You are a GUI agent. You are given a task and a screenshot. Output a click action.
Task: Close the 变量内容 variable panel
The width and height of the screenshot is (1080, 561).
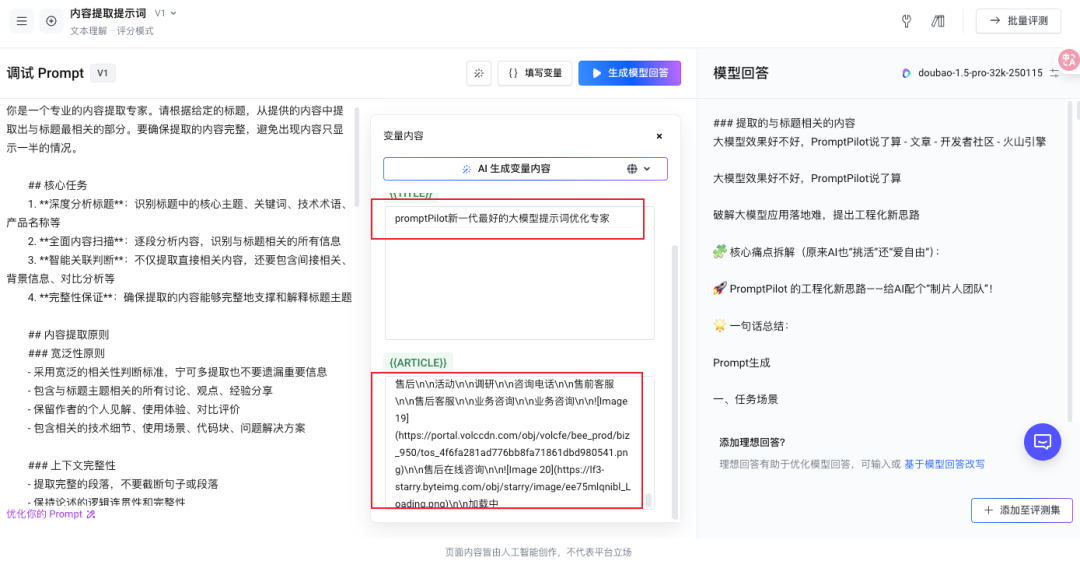pyautogui.click(x=659, y=136)
